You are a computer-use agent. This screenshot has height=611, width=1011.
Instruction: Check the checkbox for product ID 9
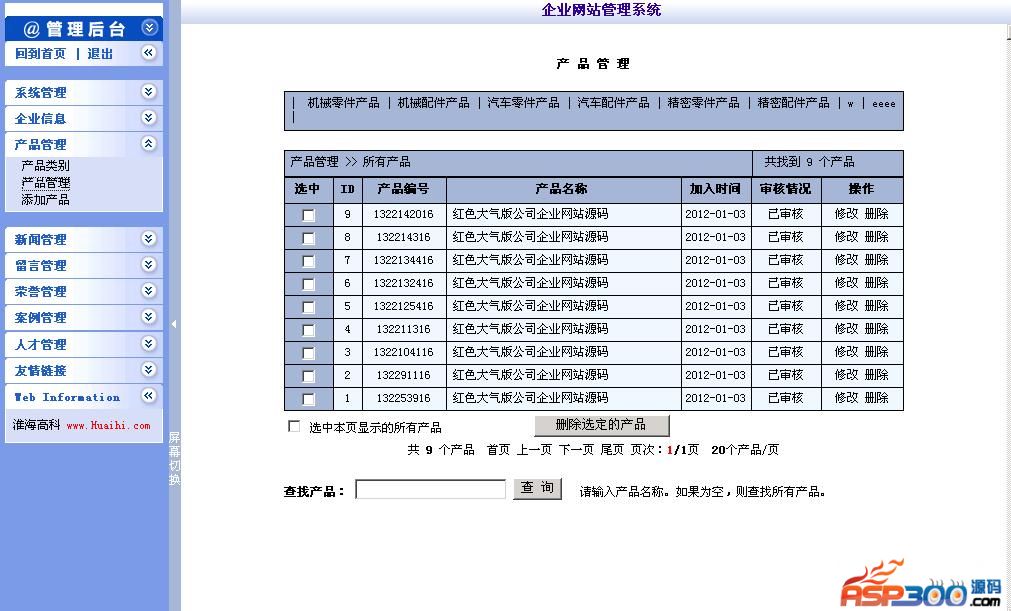click(309, 215)
